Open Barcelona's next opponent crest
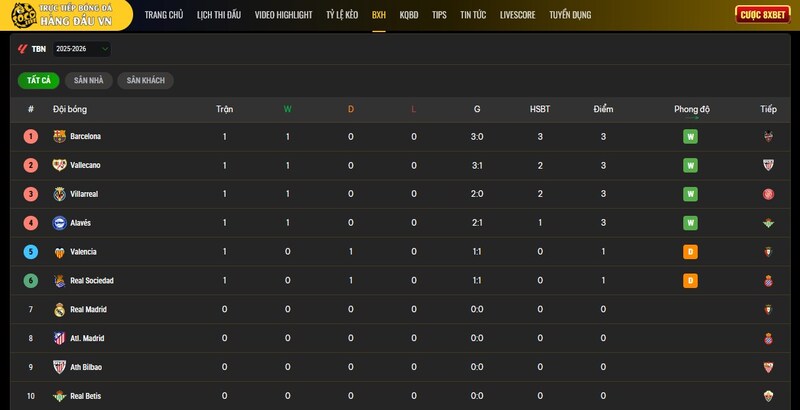 tap(768, 136)
